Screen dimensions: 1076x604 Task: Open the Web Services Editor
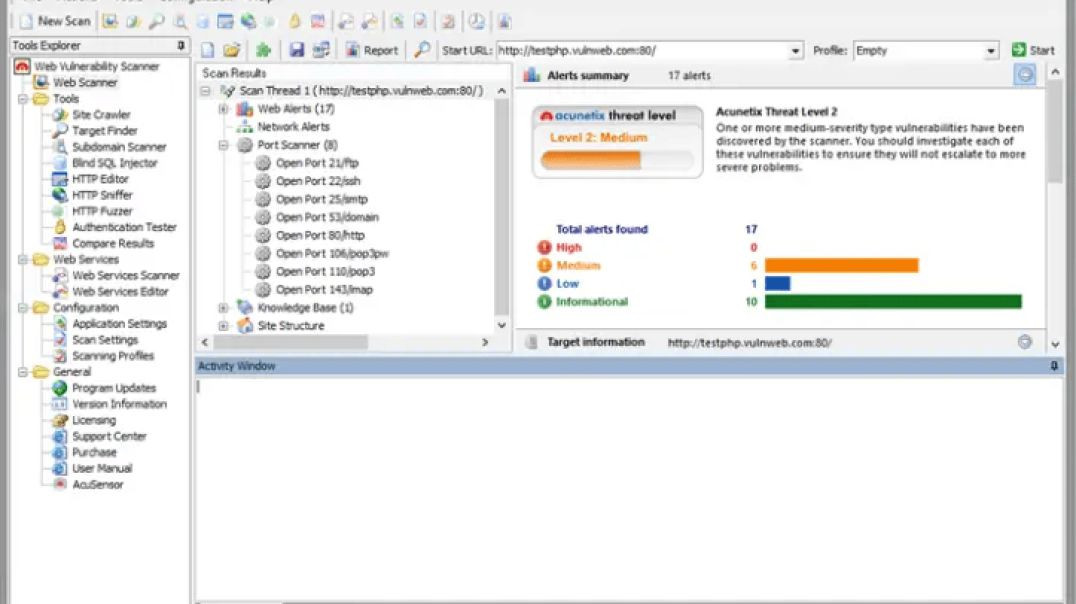point(120,292)
